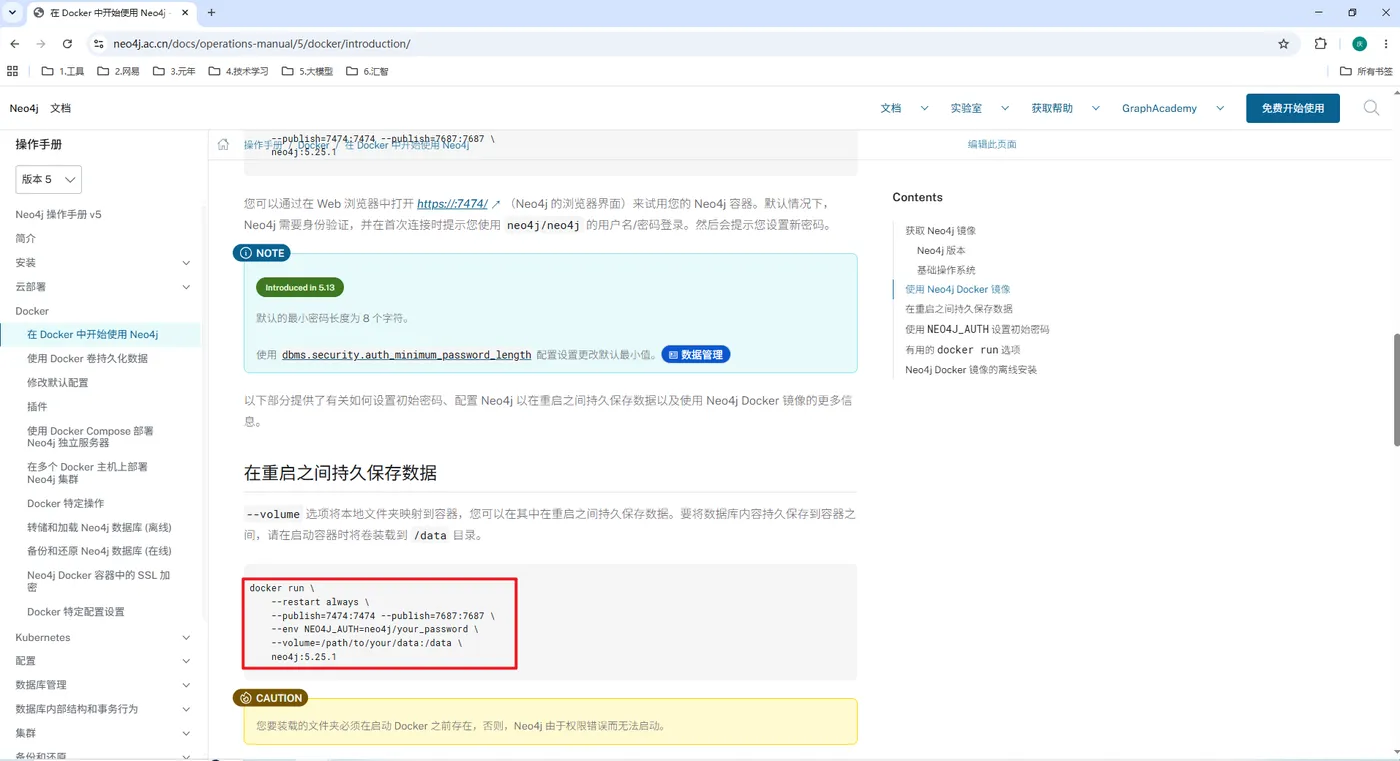Open the 实验室 navigation dropdown
The width and height of the screenshot is (1400, 761).
point(979,108)
